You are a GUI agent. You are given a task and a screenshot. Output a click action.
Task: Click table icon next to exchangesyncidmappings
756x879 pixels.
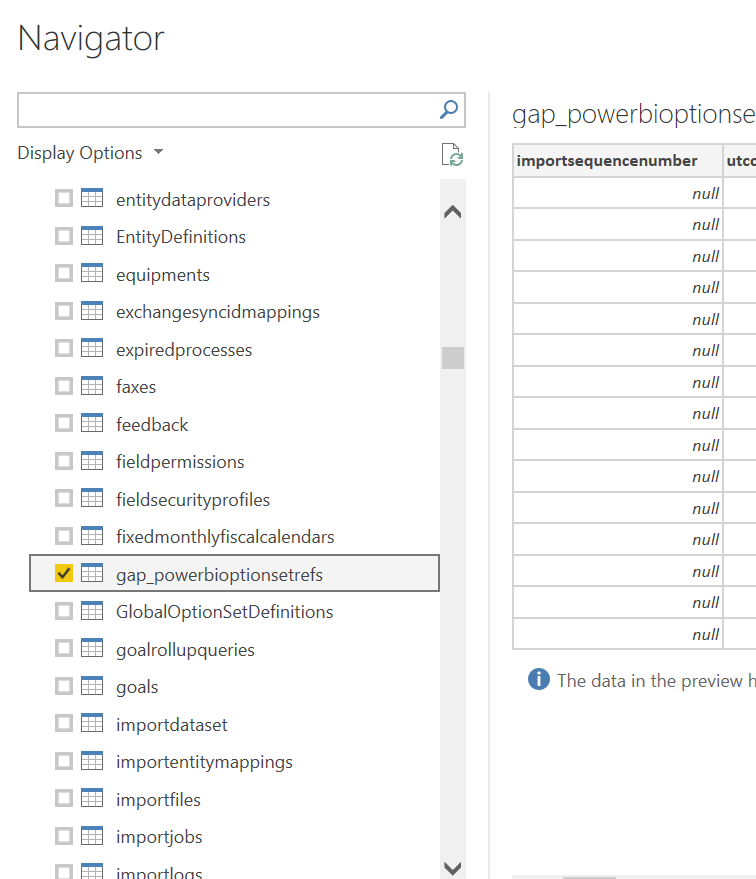(x=92, y=311)
